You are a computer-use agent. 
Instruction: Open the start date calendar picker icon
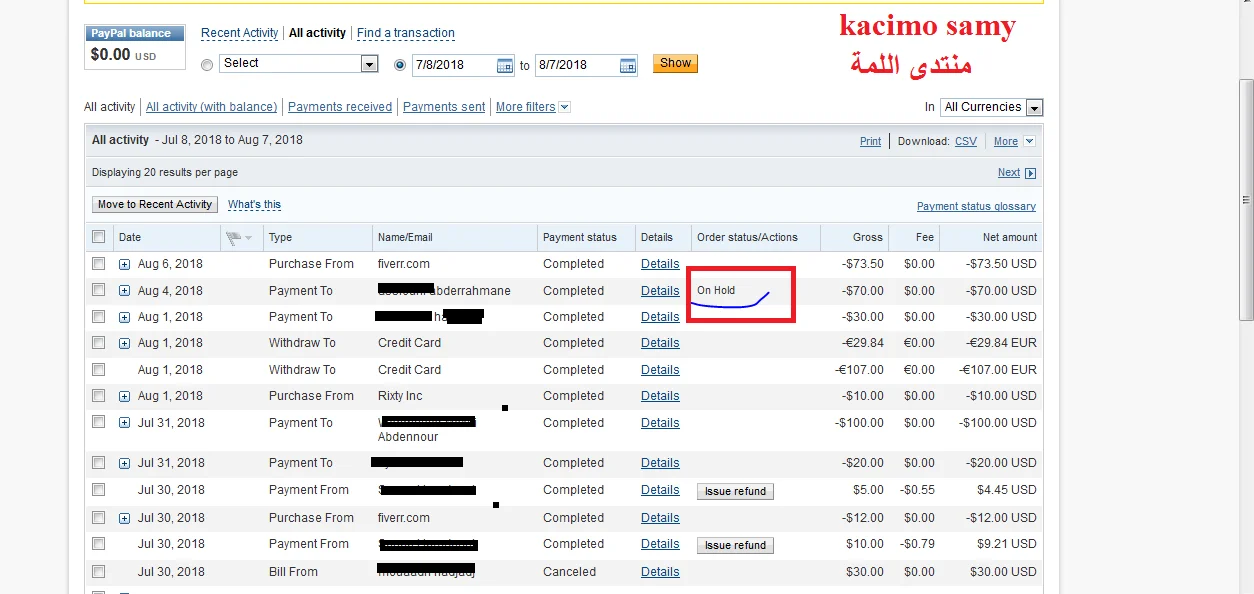(505, 66)
